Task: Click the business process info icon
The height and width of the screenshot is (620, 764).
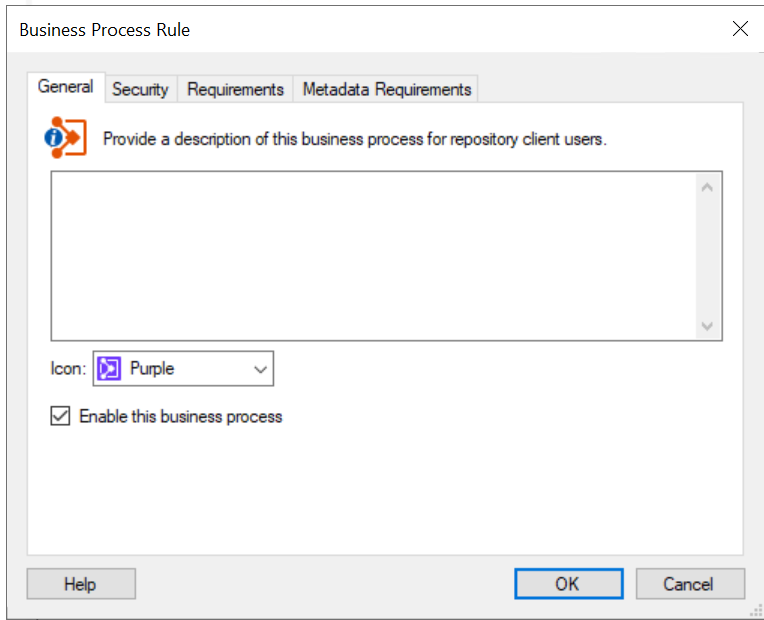Action: point(66,137)
